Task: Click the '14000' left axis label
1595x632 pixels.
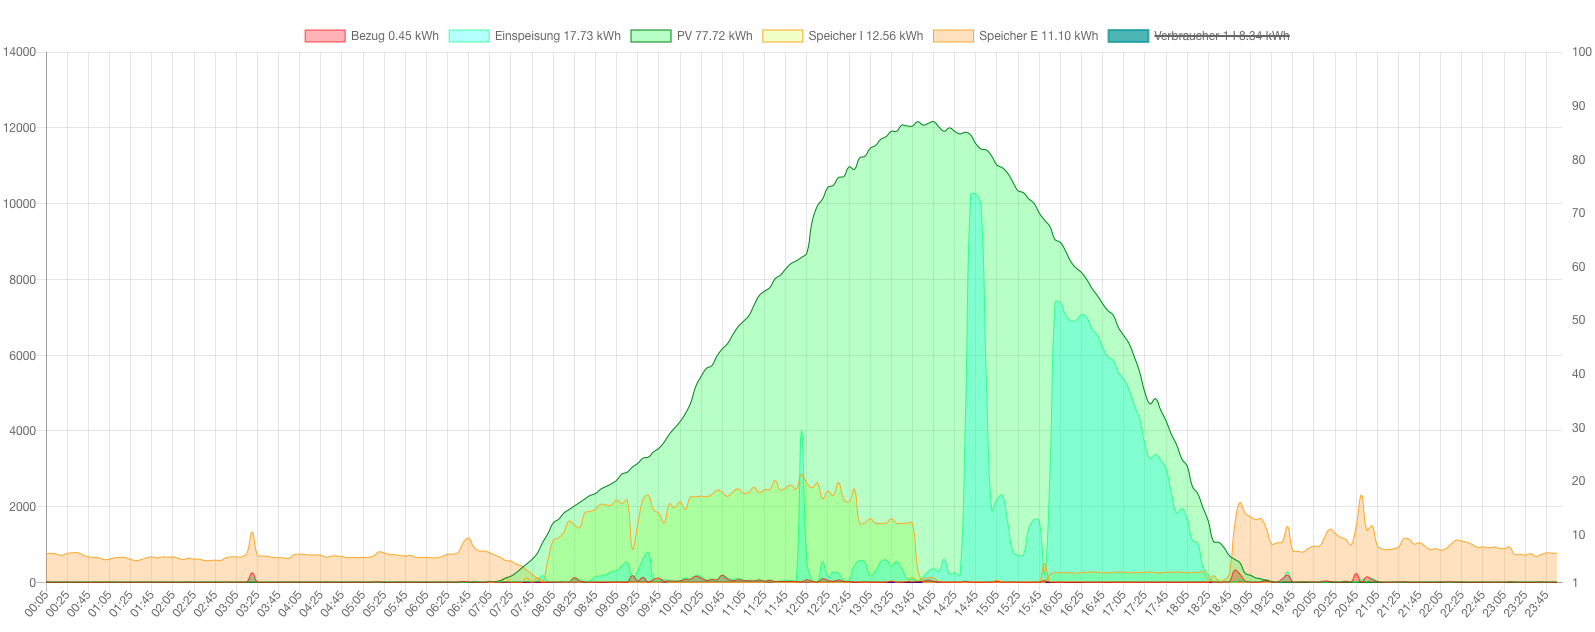Action: click(20, 52)
